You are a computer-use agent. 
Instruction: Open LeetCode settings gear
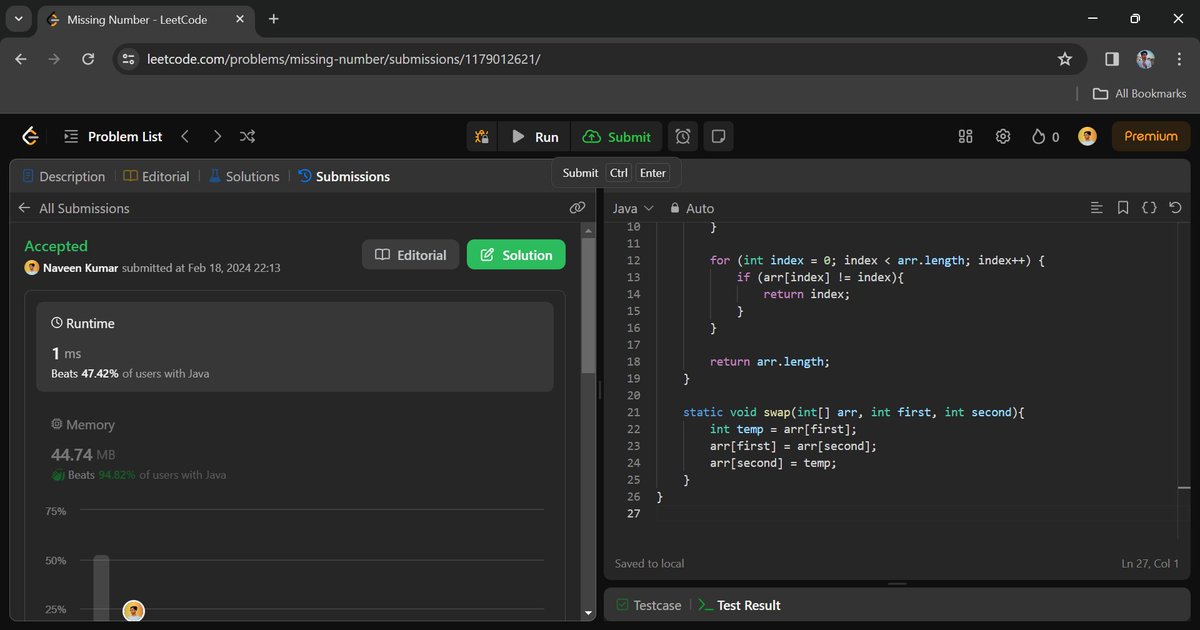[1003, 137]
